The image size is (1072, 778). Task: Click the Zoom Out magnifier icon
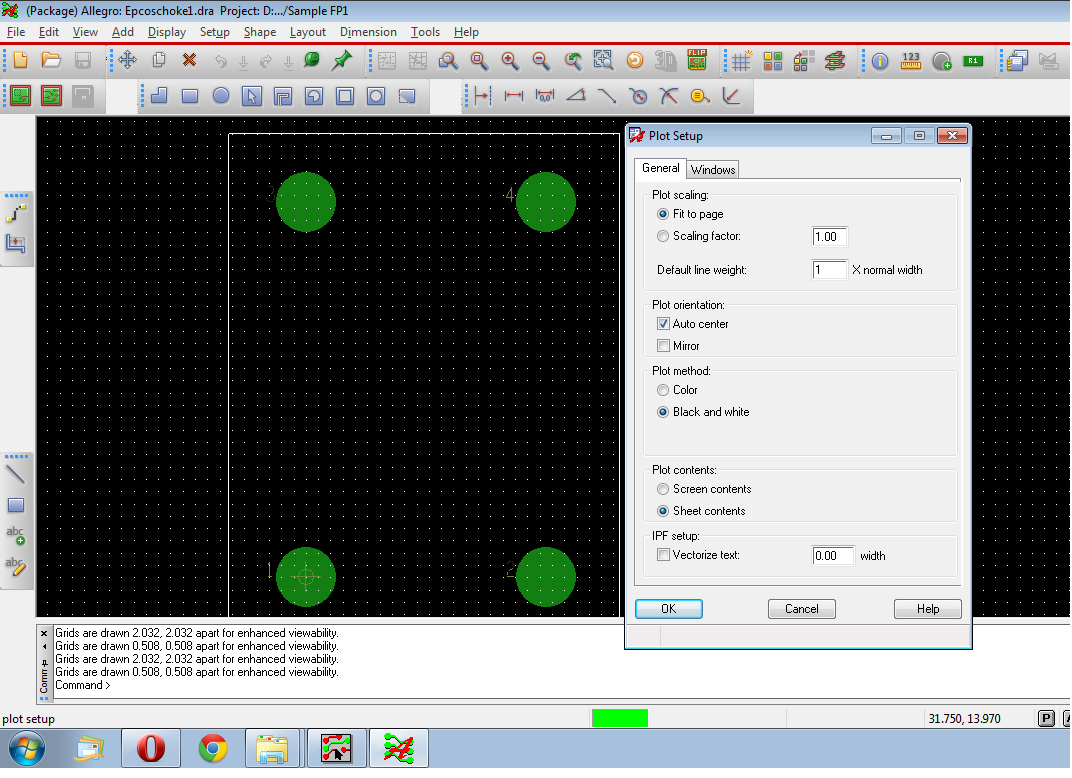tap(541, 61)
